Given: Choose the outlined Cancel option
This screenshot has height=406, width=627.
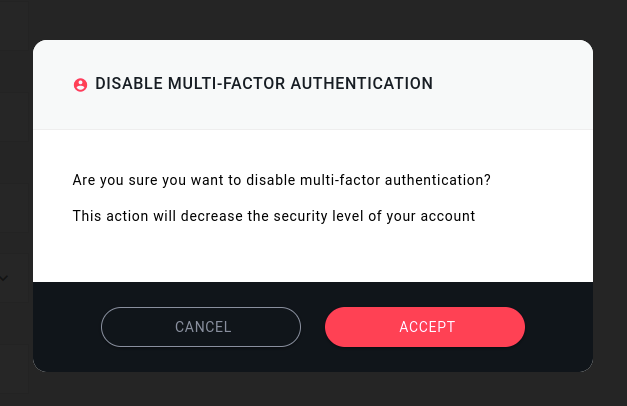Looking at the screenshot, I should 201,327.
